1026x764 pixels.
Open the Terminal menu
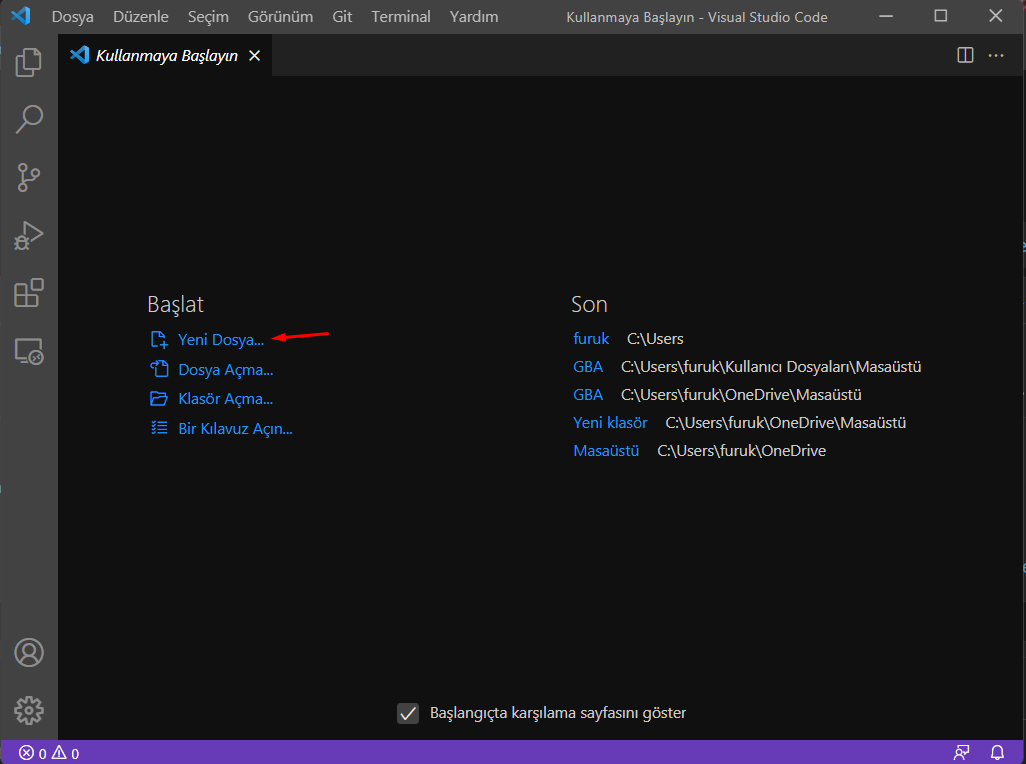point(401,16)
